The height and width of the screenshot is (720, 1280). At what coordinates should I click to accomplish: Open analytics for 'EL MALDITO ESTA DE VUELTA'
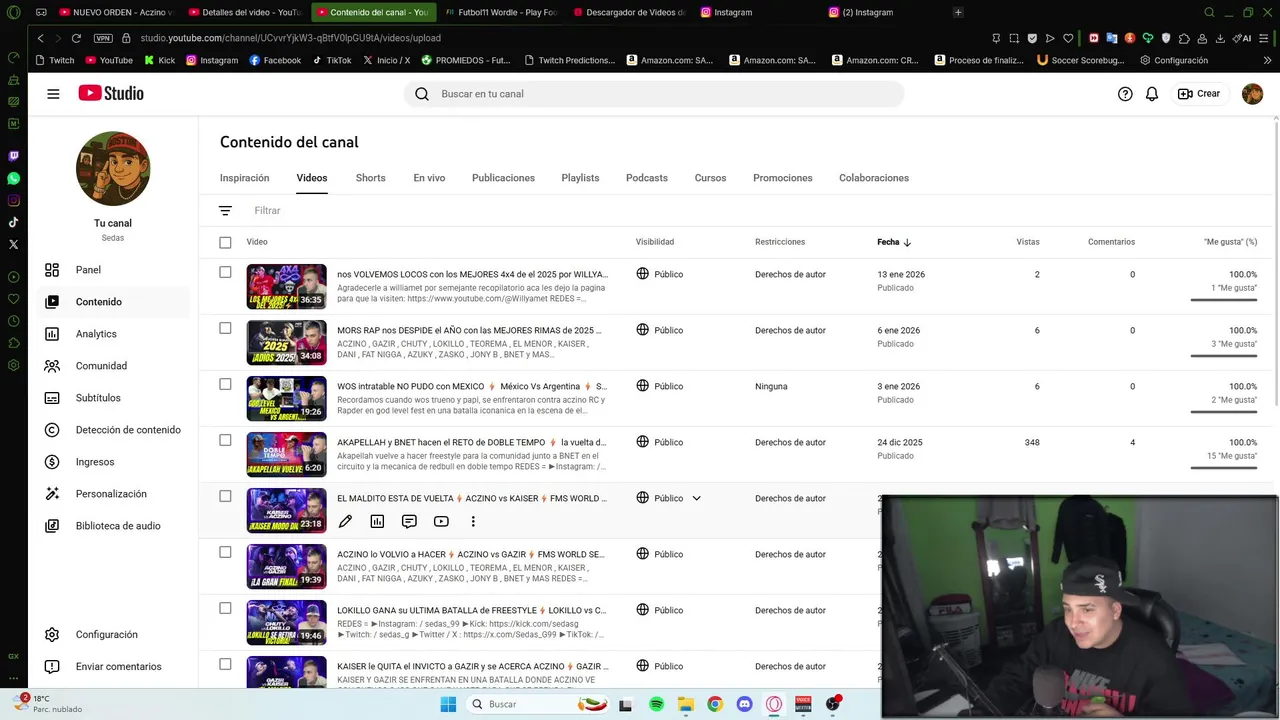377,521
